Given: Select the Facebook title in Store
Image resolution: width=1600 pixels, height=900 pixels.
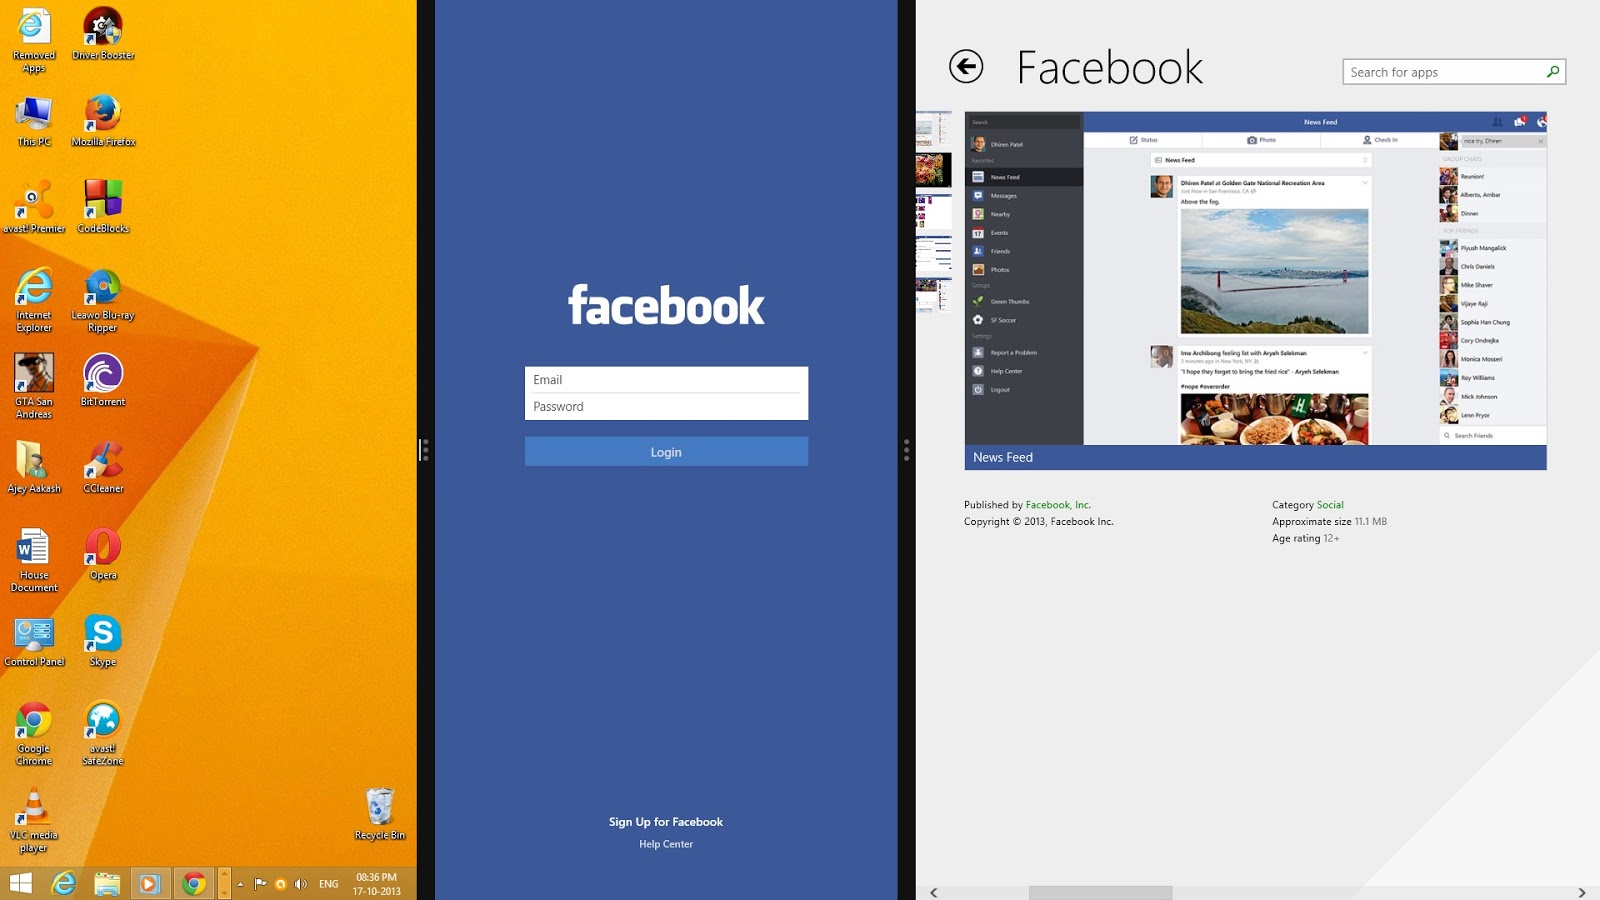Looking at the screenshot, I should (1110, 68).
